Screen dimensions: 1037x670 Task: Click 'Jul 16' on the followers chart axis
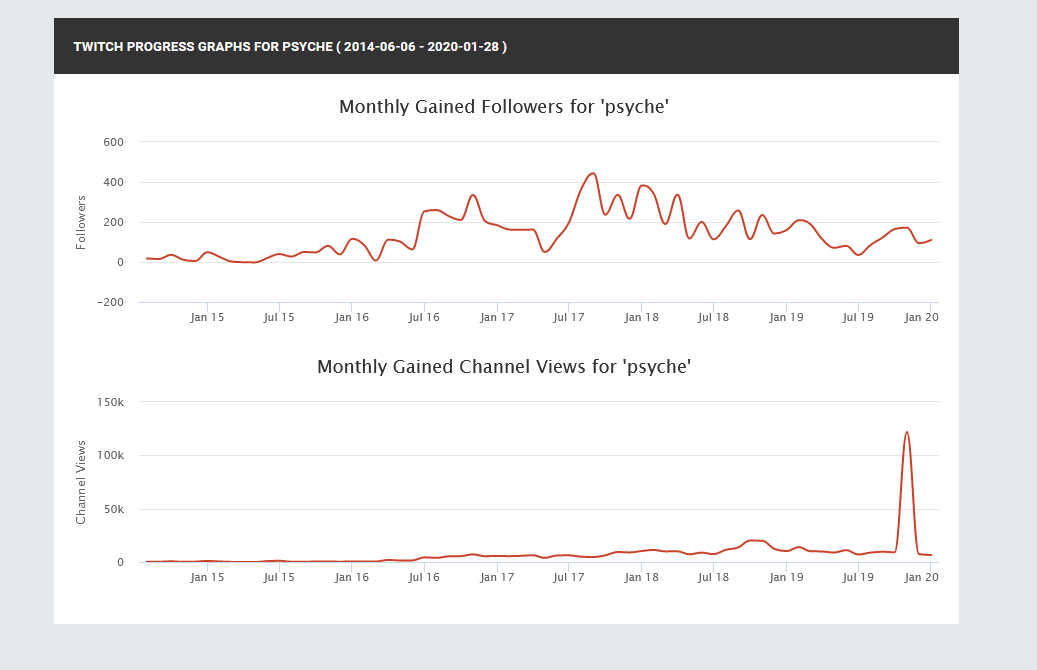[x=424, y=317]
